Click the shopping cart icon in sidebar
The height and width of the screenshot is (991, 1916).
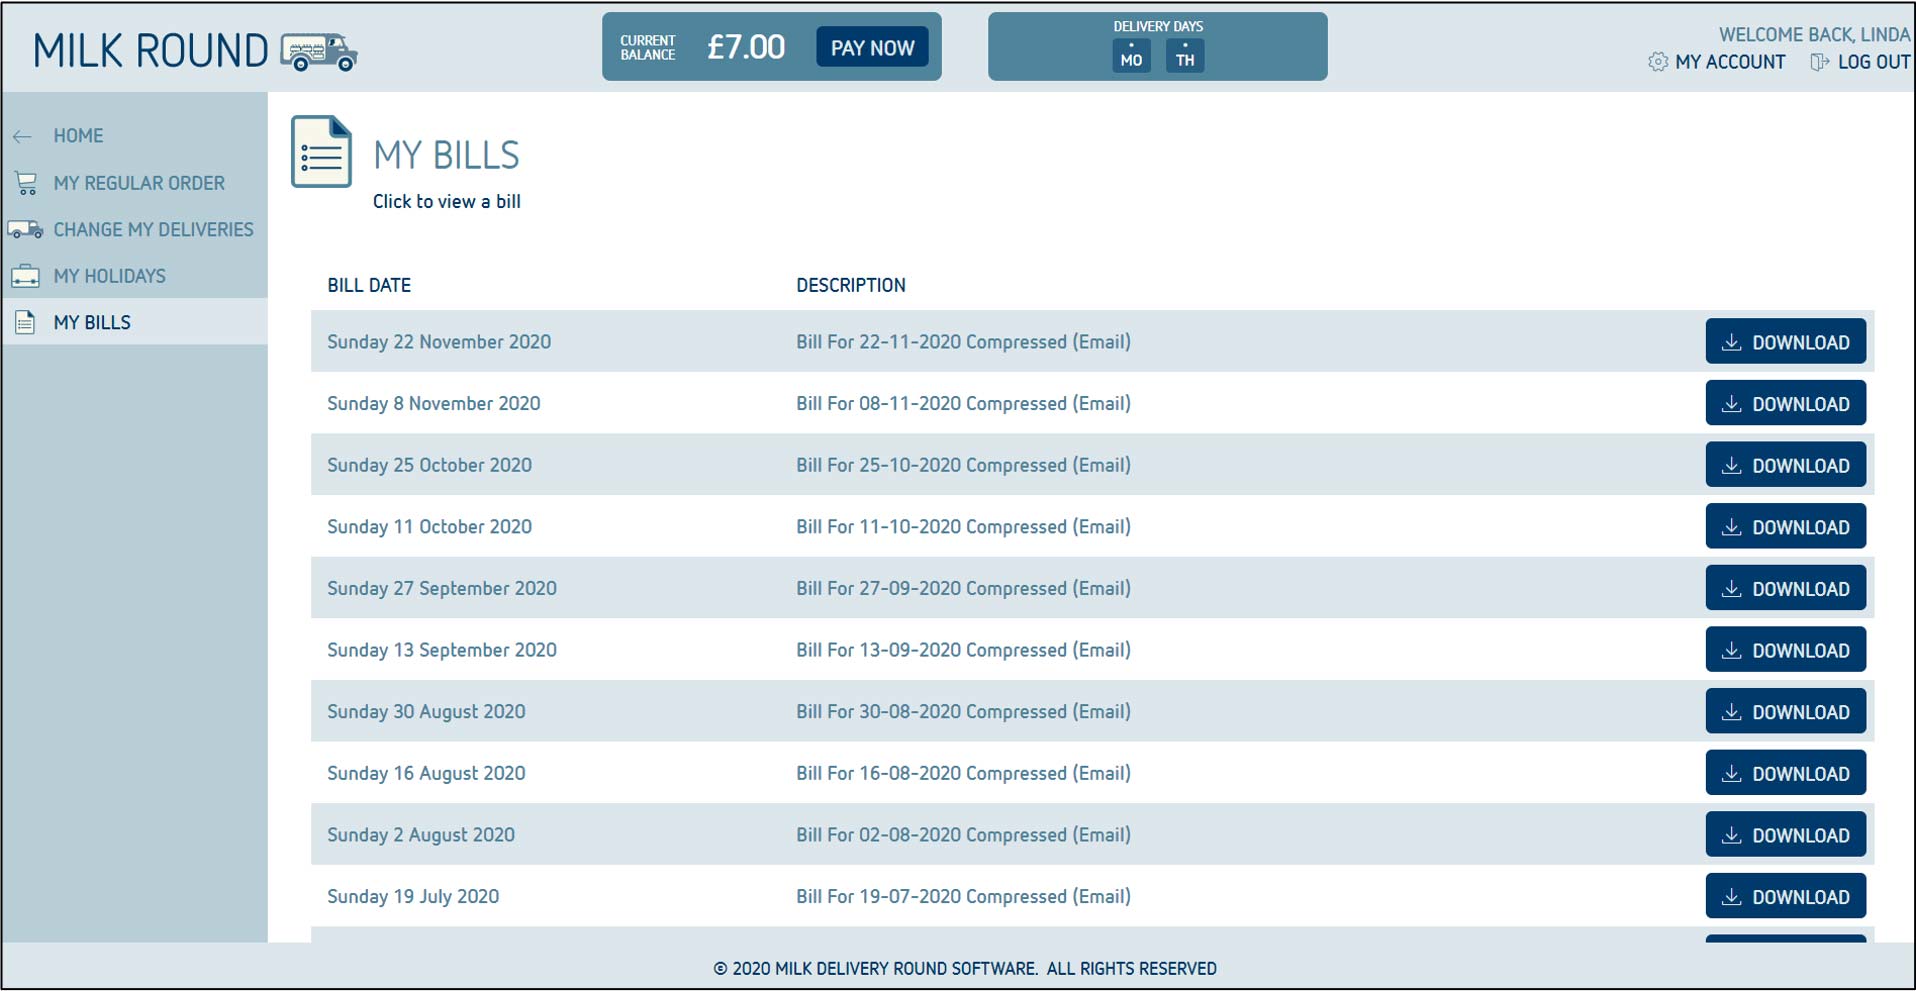(26, 183)
